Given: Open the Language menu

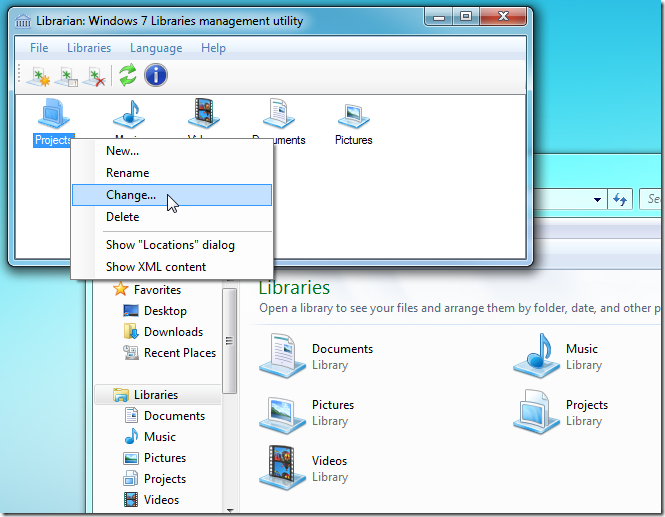Looking at the screenshot, I should (x=156, y=48).
